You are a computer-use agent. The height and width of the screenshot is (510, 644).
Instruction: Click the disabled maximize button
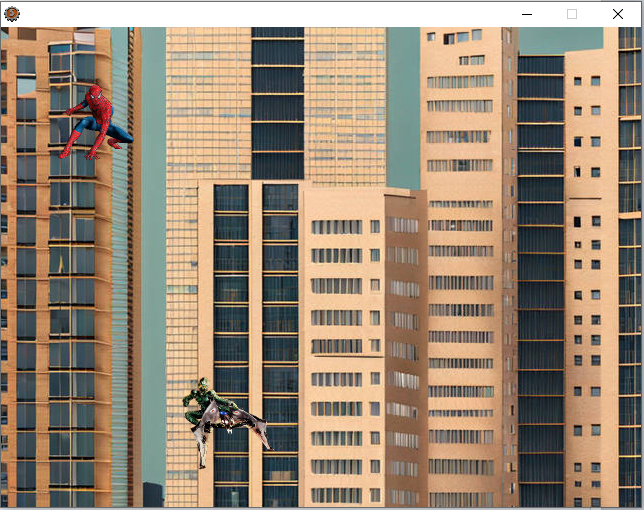[x=572, y=14]
